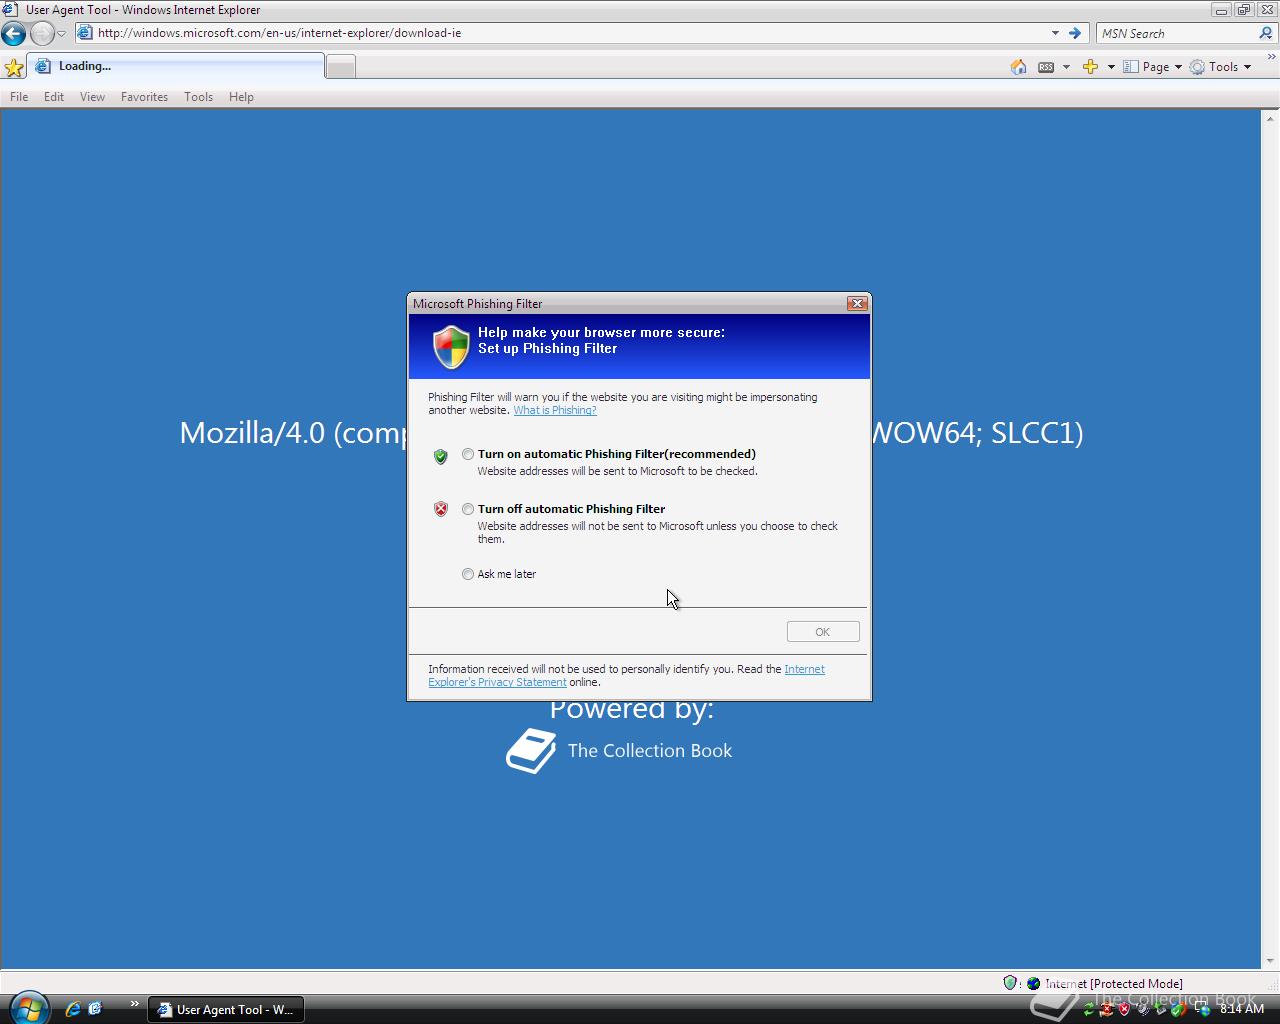Close the Microsoft Phishing Filter dialog

(857, 303)
